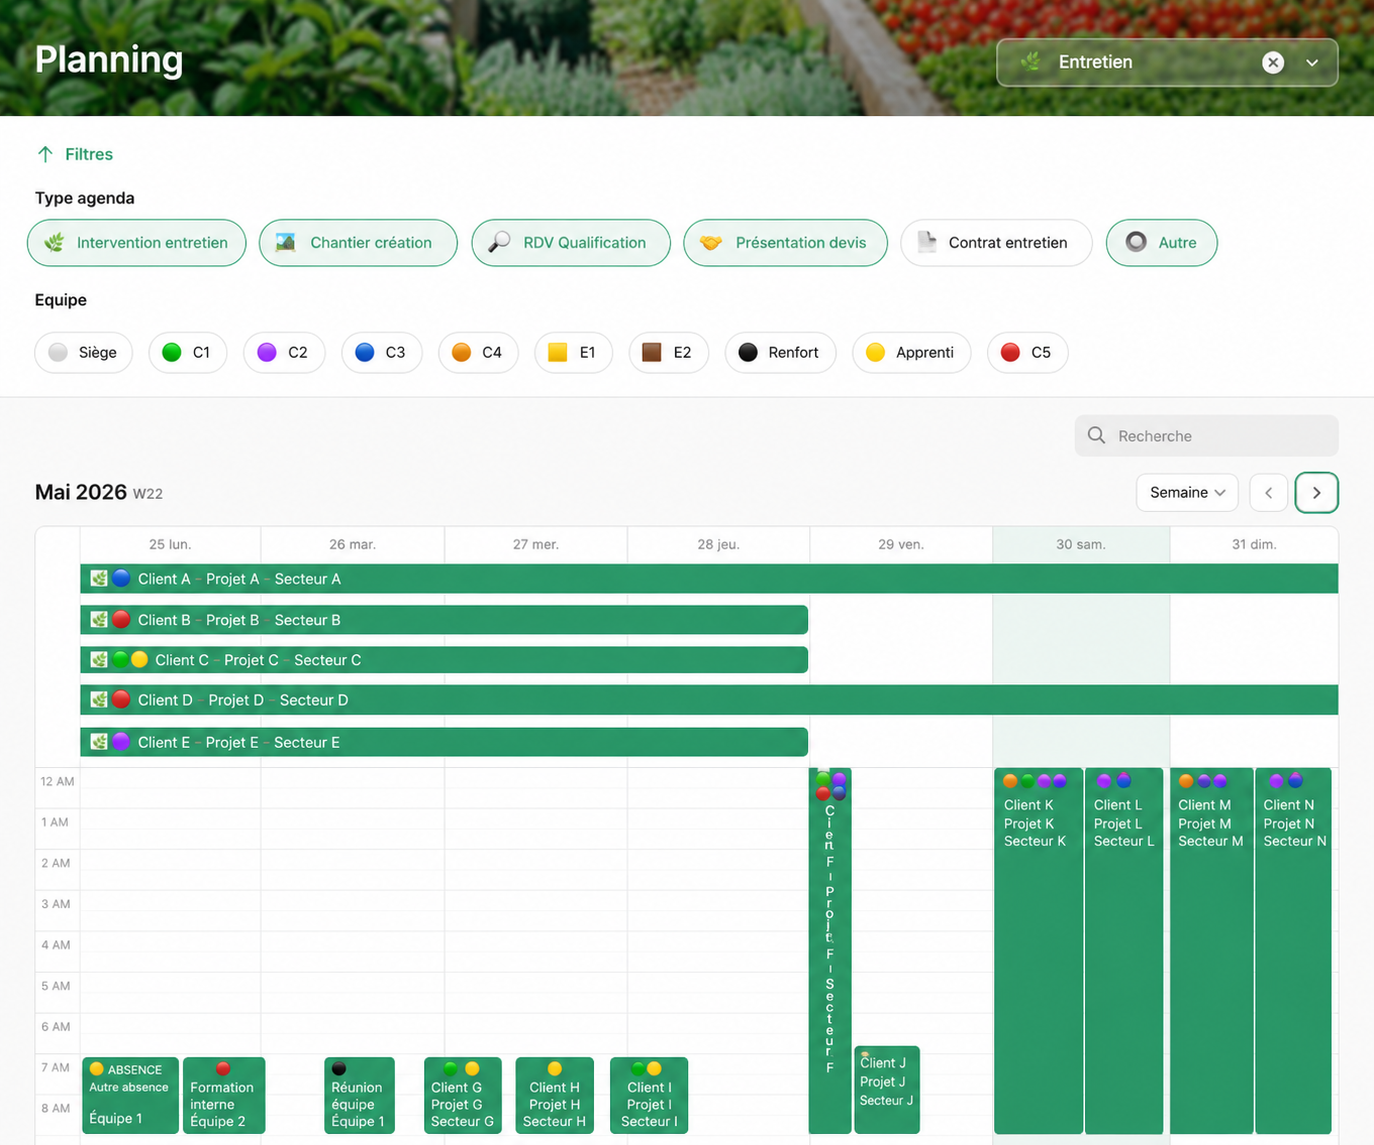Click the purple team dot on Client E
Image resolution: width=1374 pixels, height=1145 pixels.
click(121, 741)
